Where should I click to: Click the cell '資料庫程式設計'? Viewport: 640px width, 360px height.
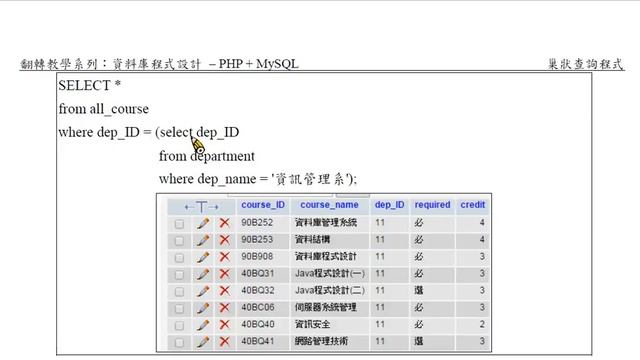(x=326, y=257)
